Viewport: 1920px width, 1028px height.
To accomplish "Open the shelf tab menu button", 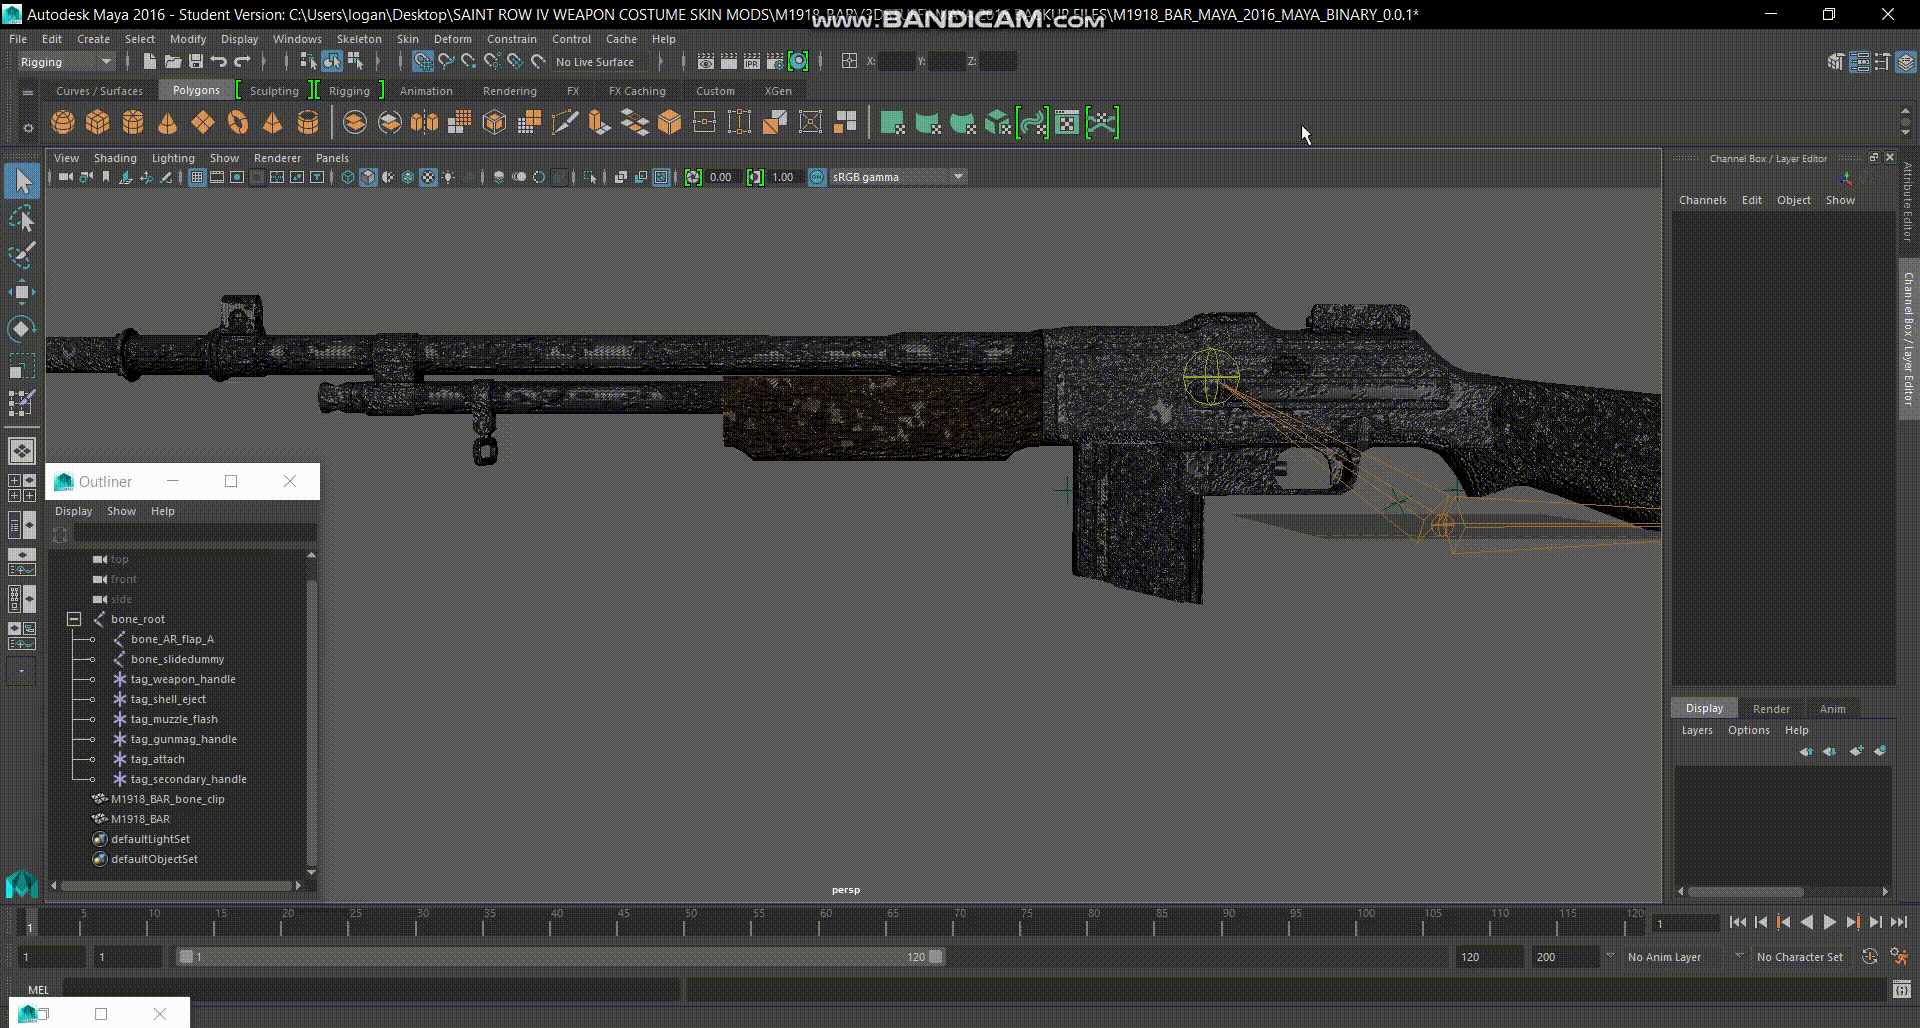I will [x=28, y=91].
